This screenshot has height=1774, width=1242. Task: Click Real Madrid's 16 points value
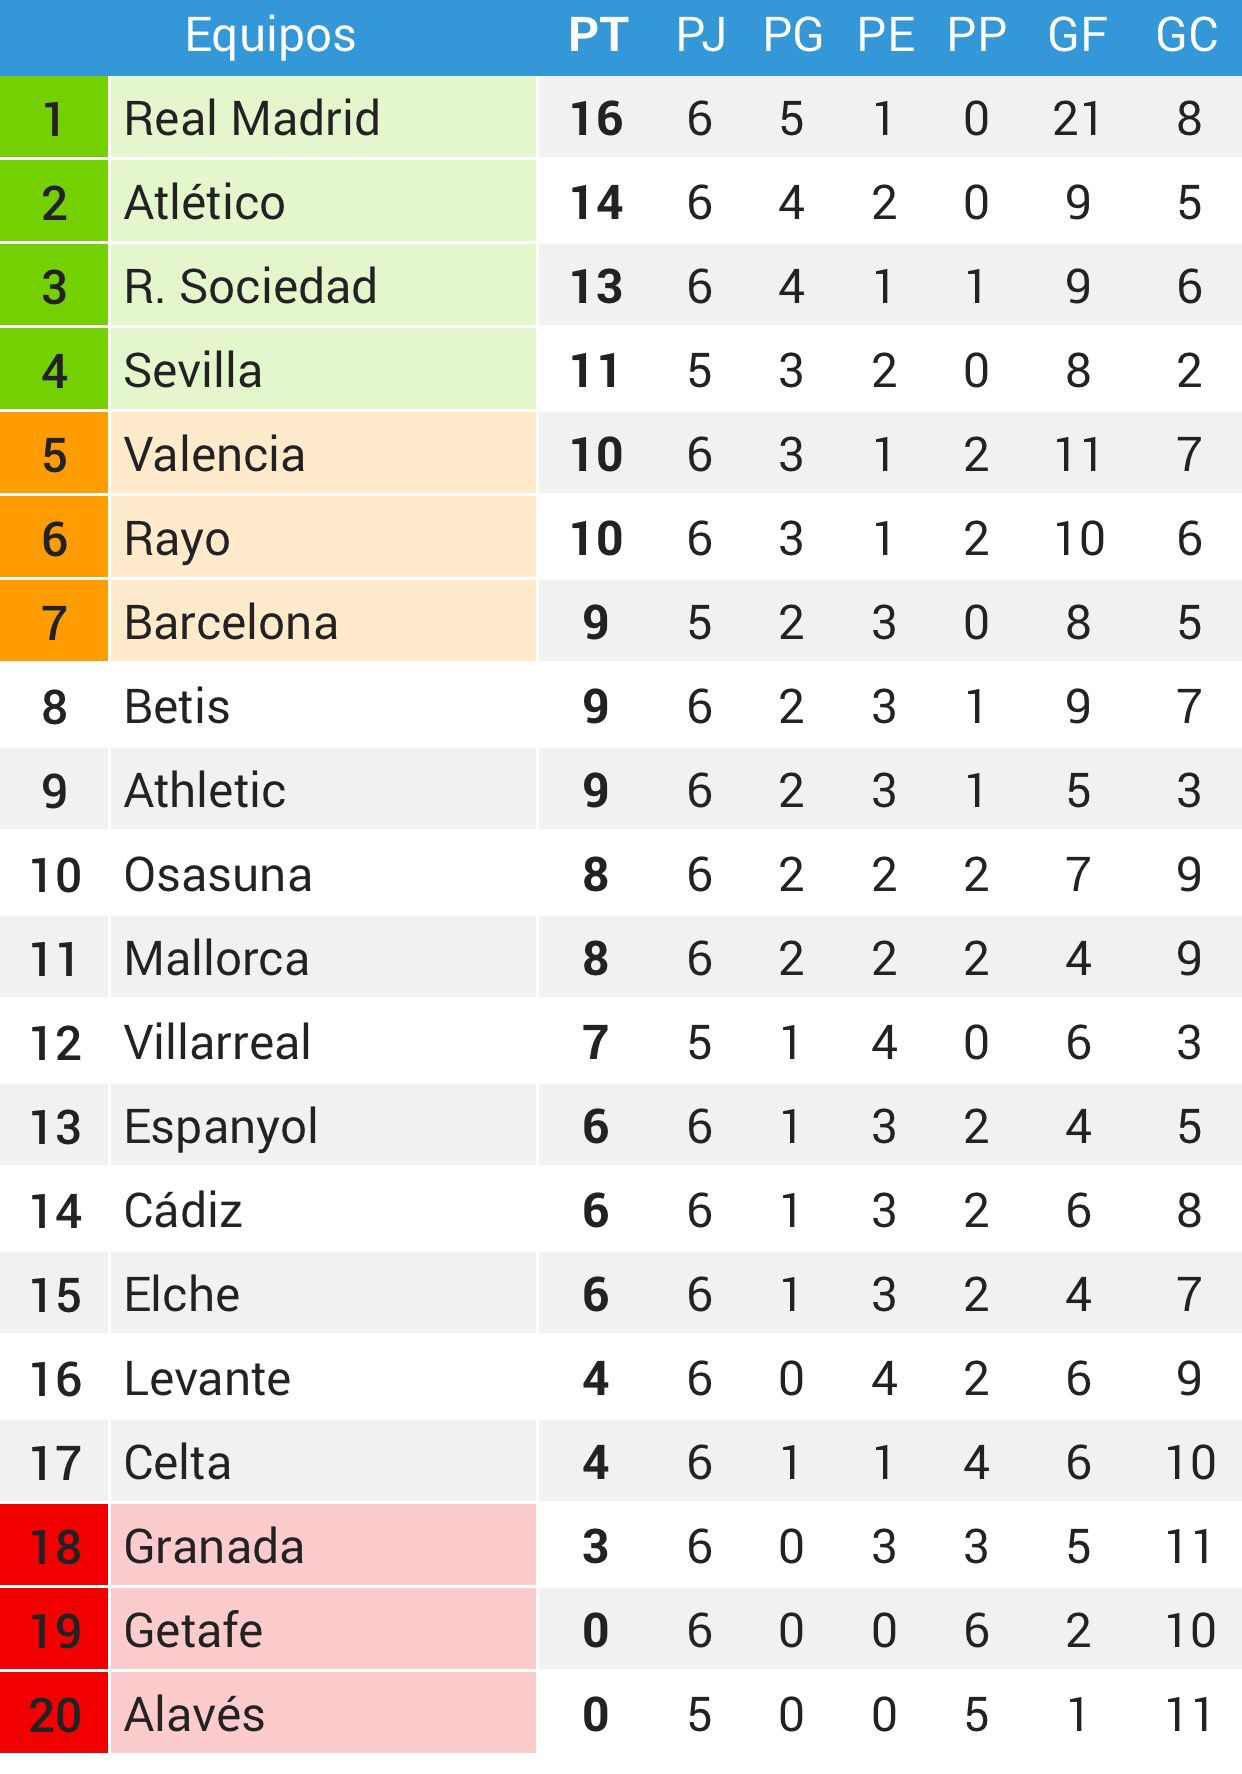click(596, 119)
